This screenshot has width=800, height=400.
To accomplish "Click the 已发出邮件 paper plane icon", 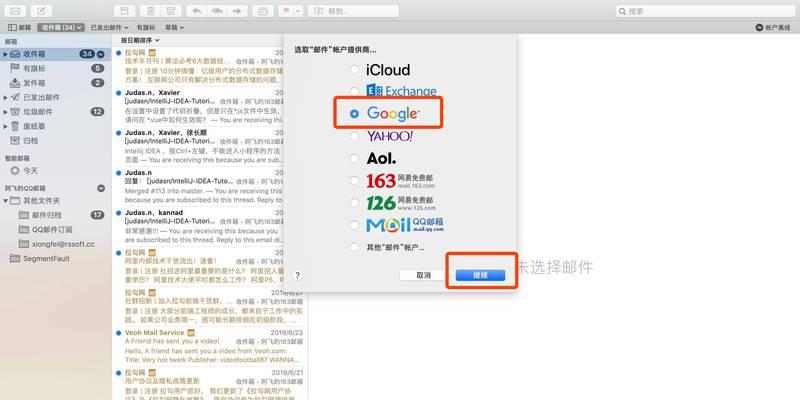I will (15, 97).
